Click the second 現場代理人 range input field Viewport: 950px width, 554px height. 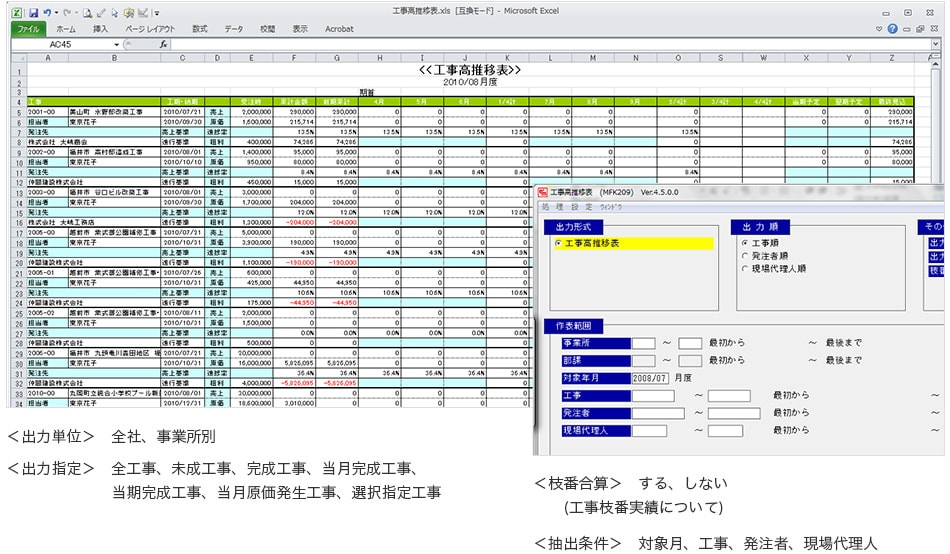pyautogui.click(x=725, y=431)
